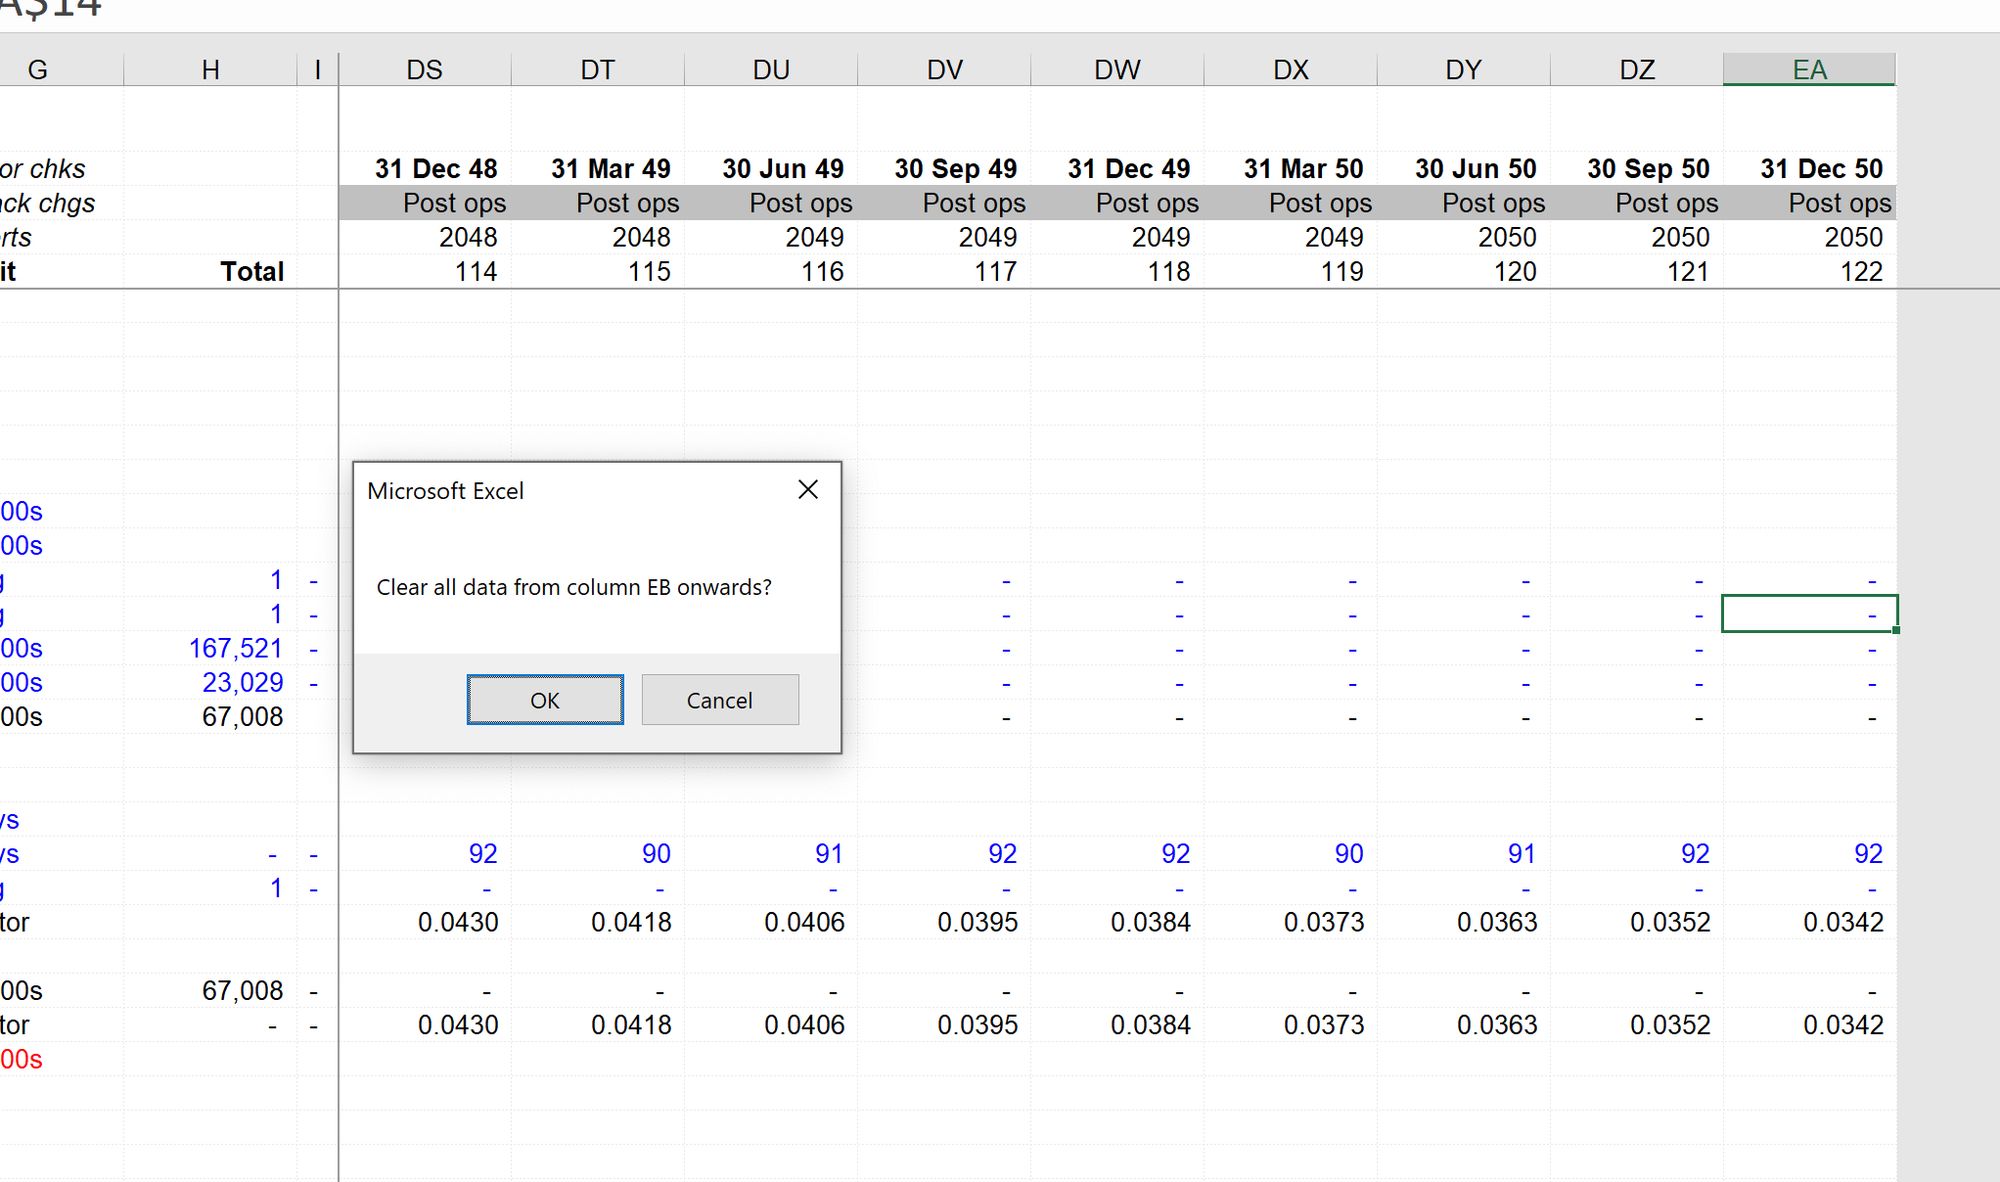Click the 31 Dec 50 date cell
This screenshot has height=1182, width=2000.
1821,169
